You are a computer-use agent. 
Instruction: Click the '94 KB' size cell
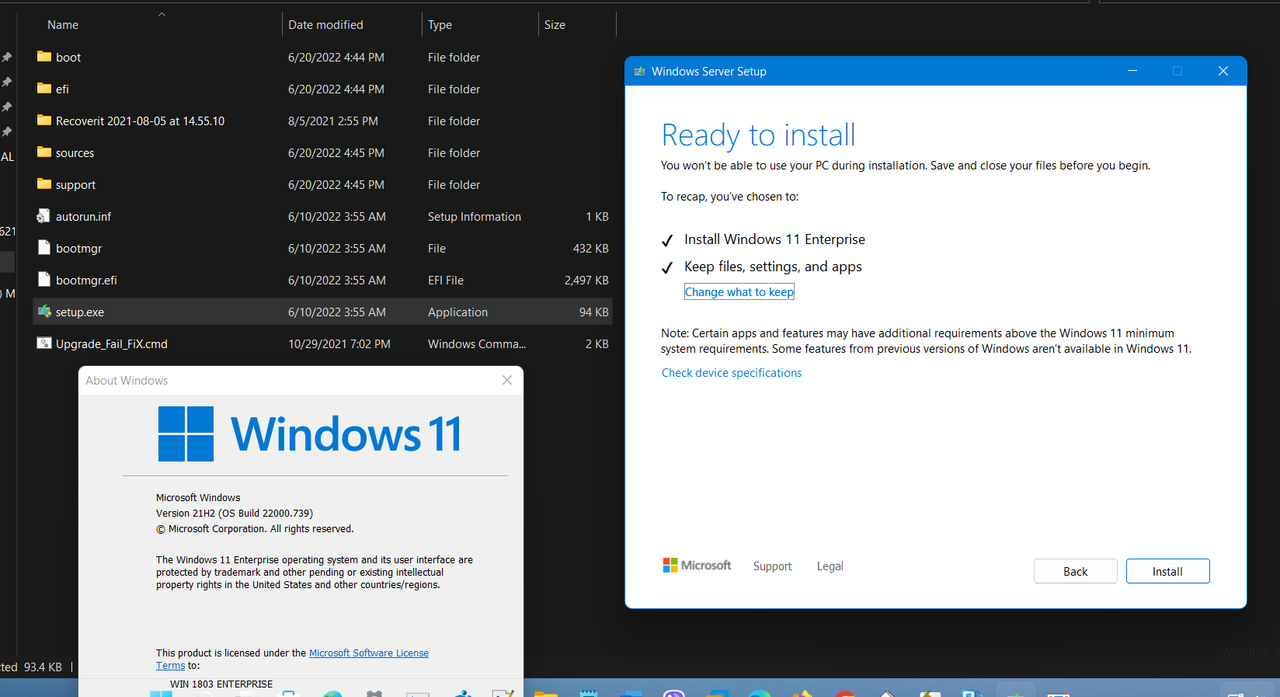click(x=594, y=312)
